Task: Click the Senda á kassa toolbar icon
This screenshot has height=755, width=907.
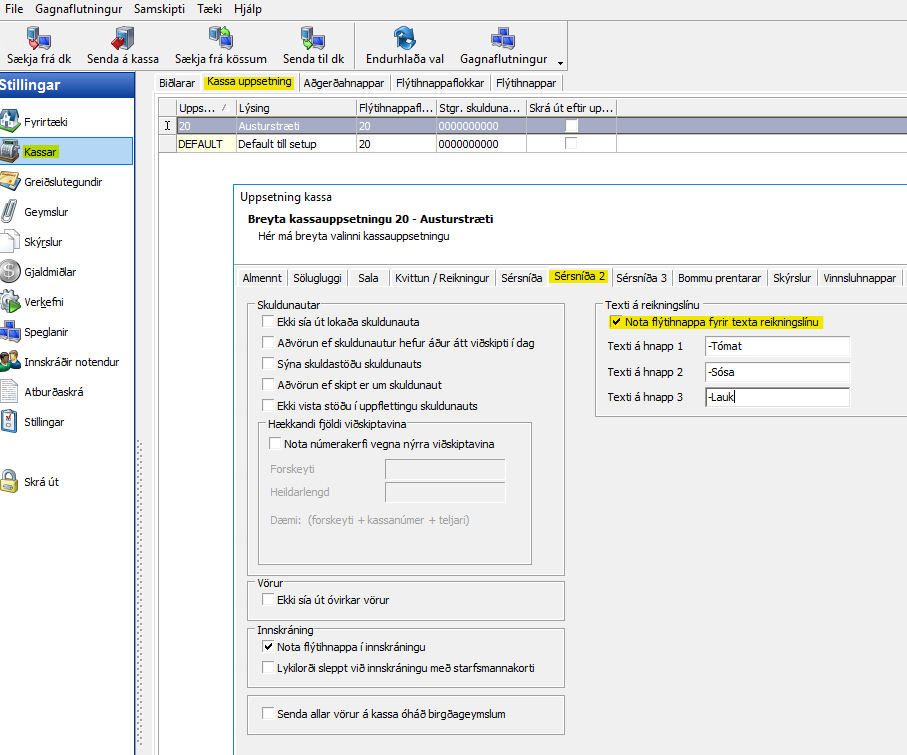Action: (123, 39)
